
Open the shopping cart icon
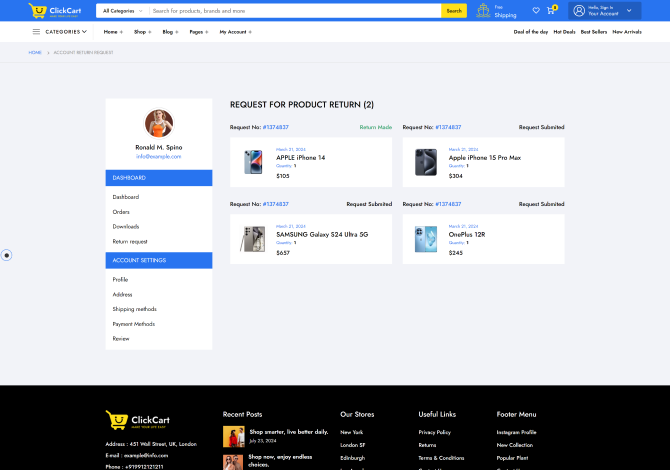(x=551, y=11)
